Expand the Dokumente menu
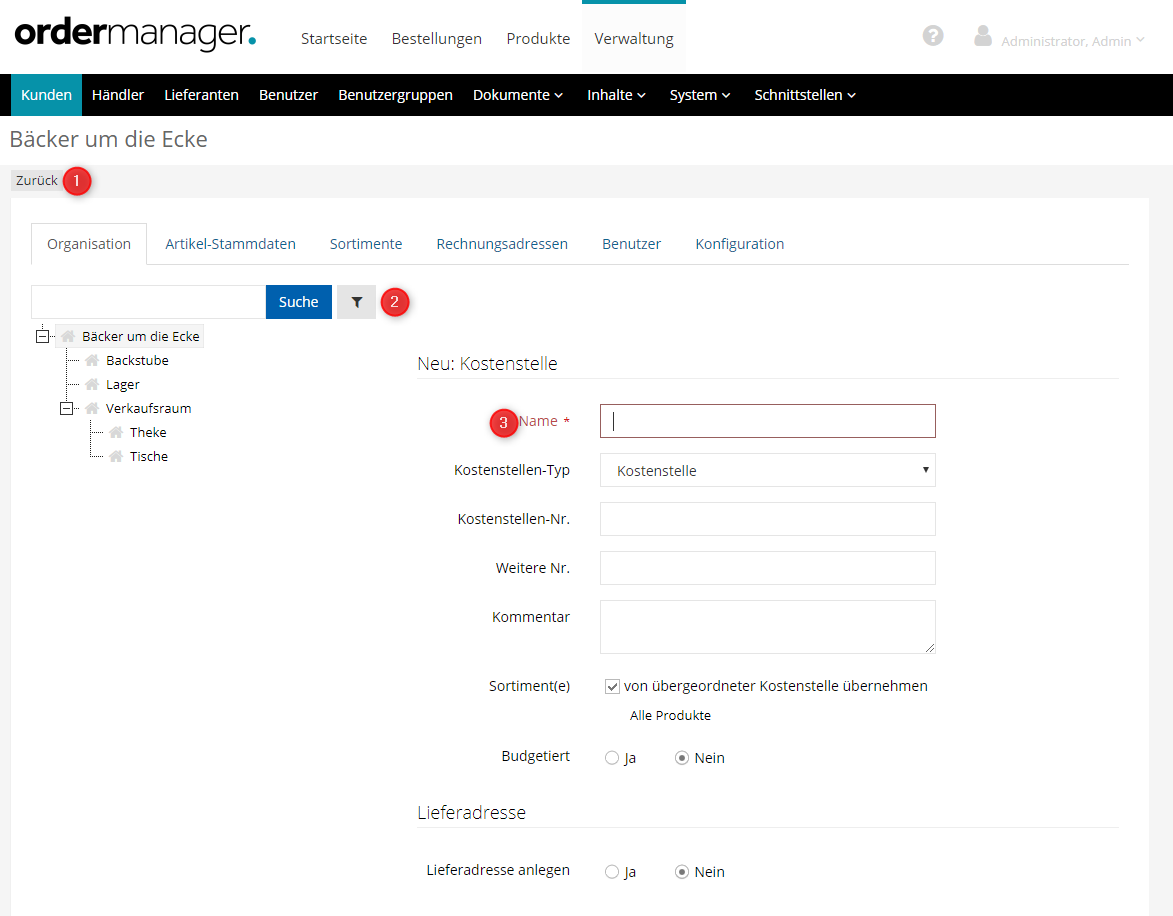The height and width of the screenshot is (916, 1173). click(x=517, y=95)
